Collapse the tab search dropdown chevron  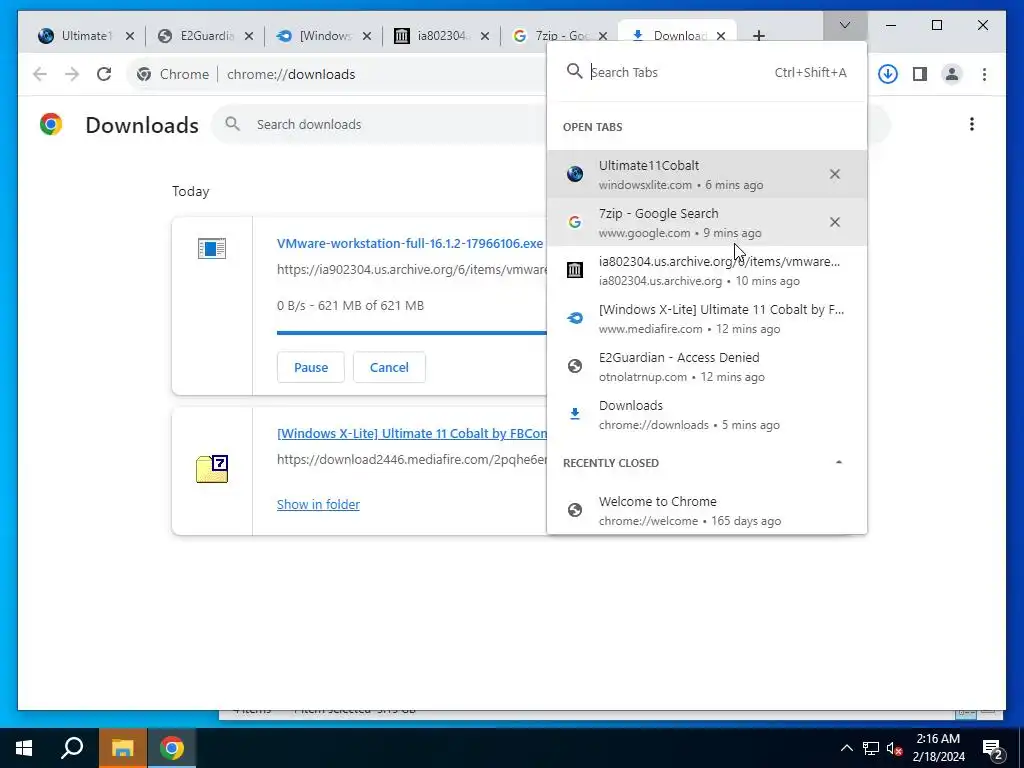click(x=844, y=25)
